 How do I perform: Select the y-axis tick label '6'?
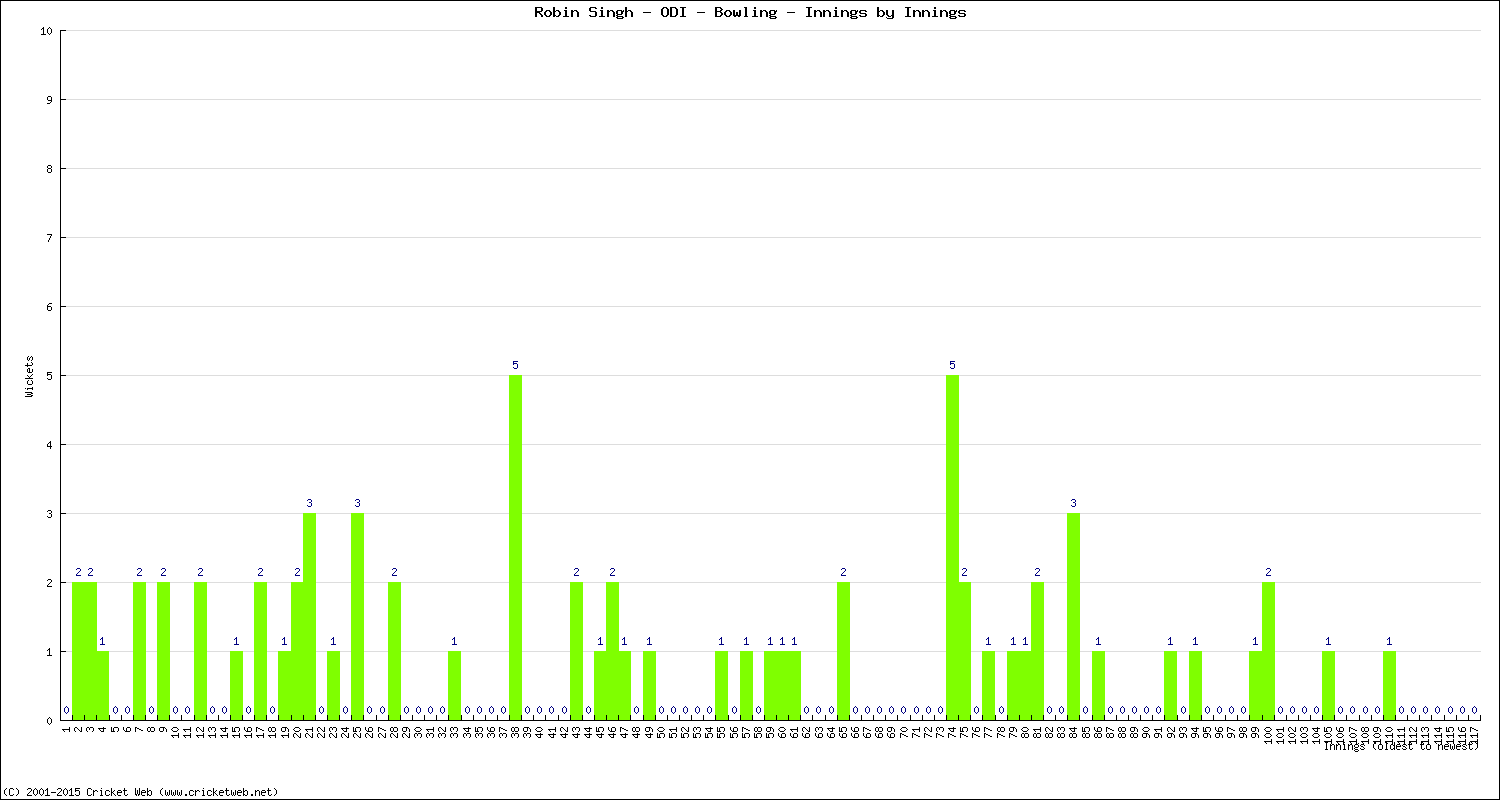[x=49, y=307]
